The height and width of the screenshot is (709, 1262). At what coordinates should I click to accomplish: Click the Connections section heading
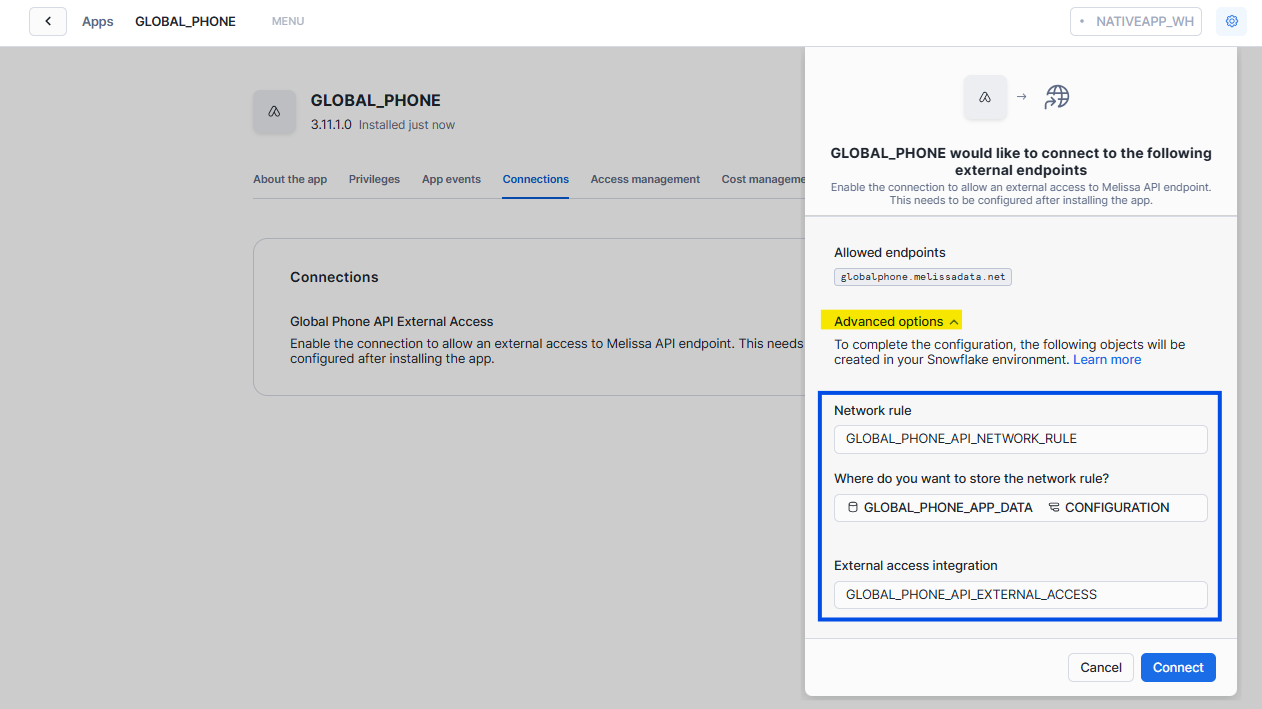point(334,277)
